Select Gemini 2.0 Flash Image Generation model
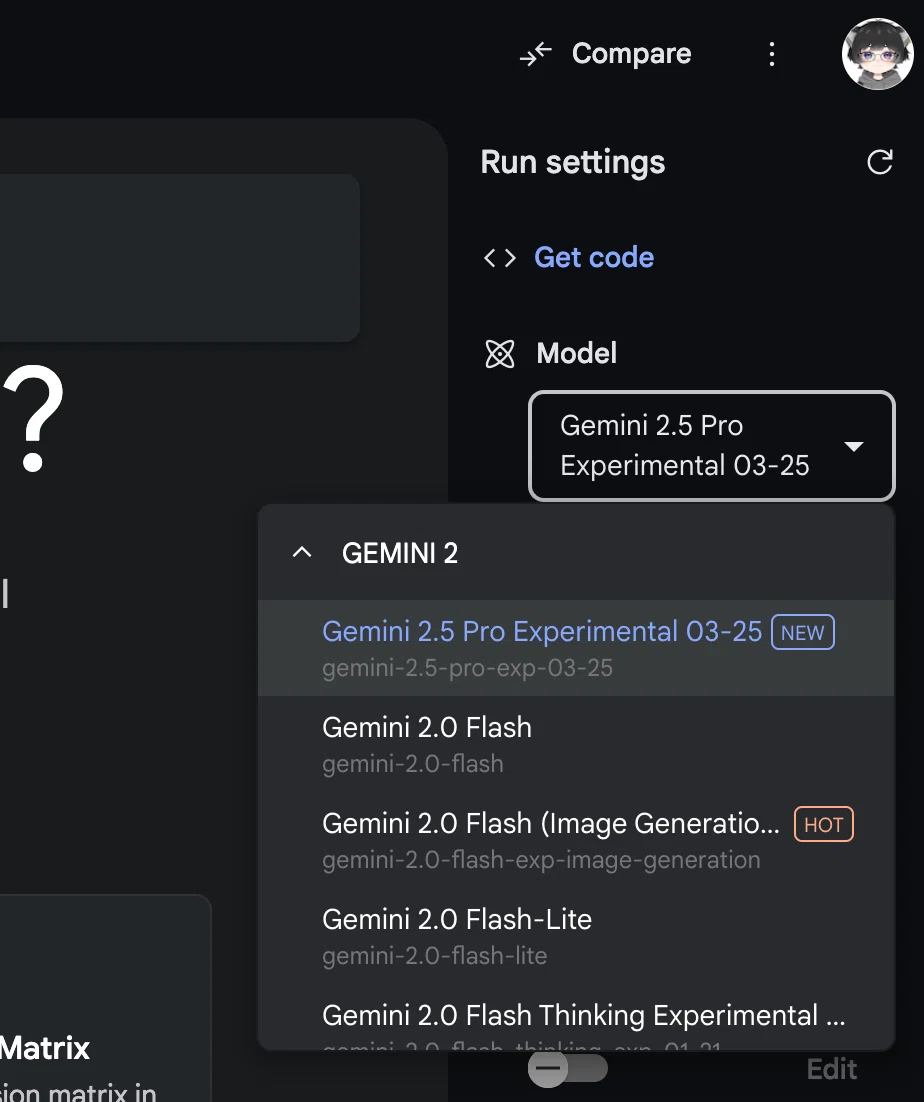Image resolution: width=924 pixels, height=1102 pixels. point(576,840)
